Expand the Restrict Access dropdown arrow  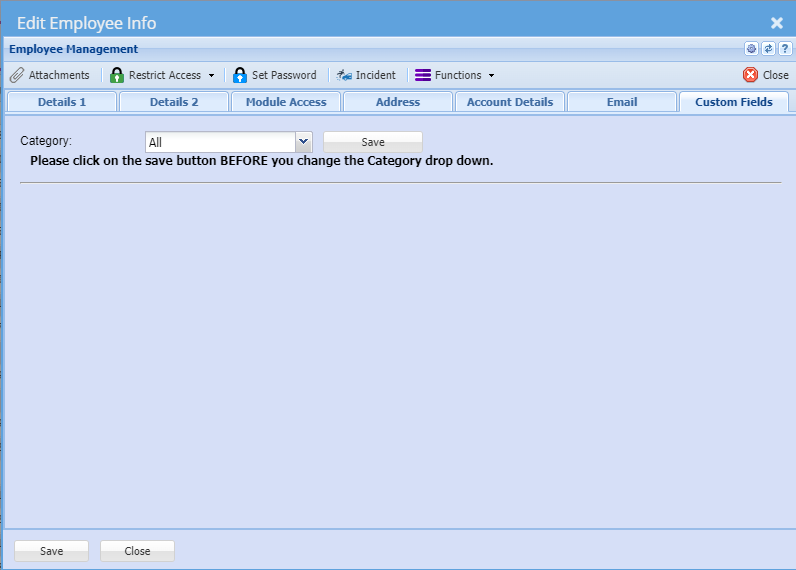(211, 76)
